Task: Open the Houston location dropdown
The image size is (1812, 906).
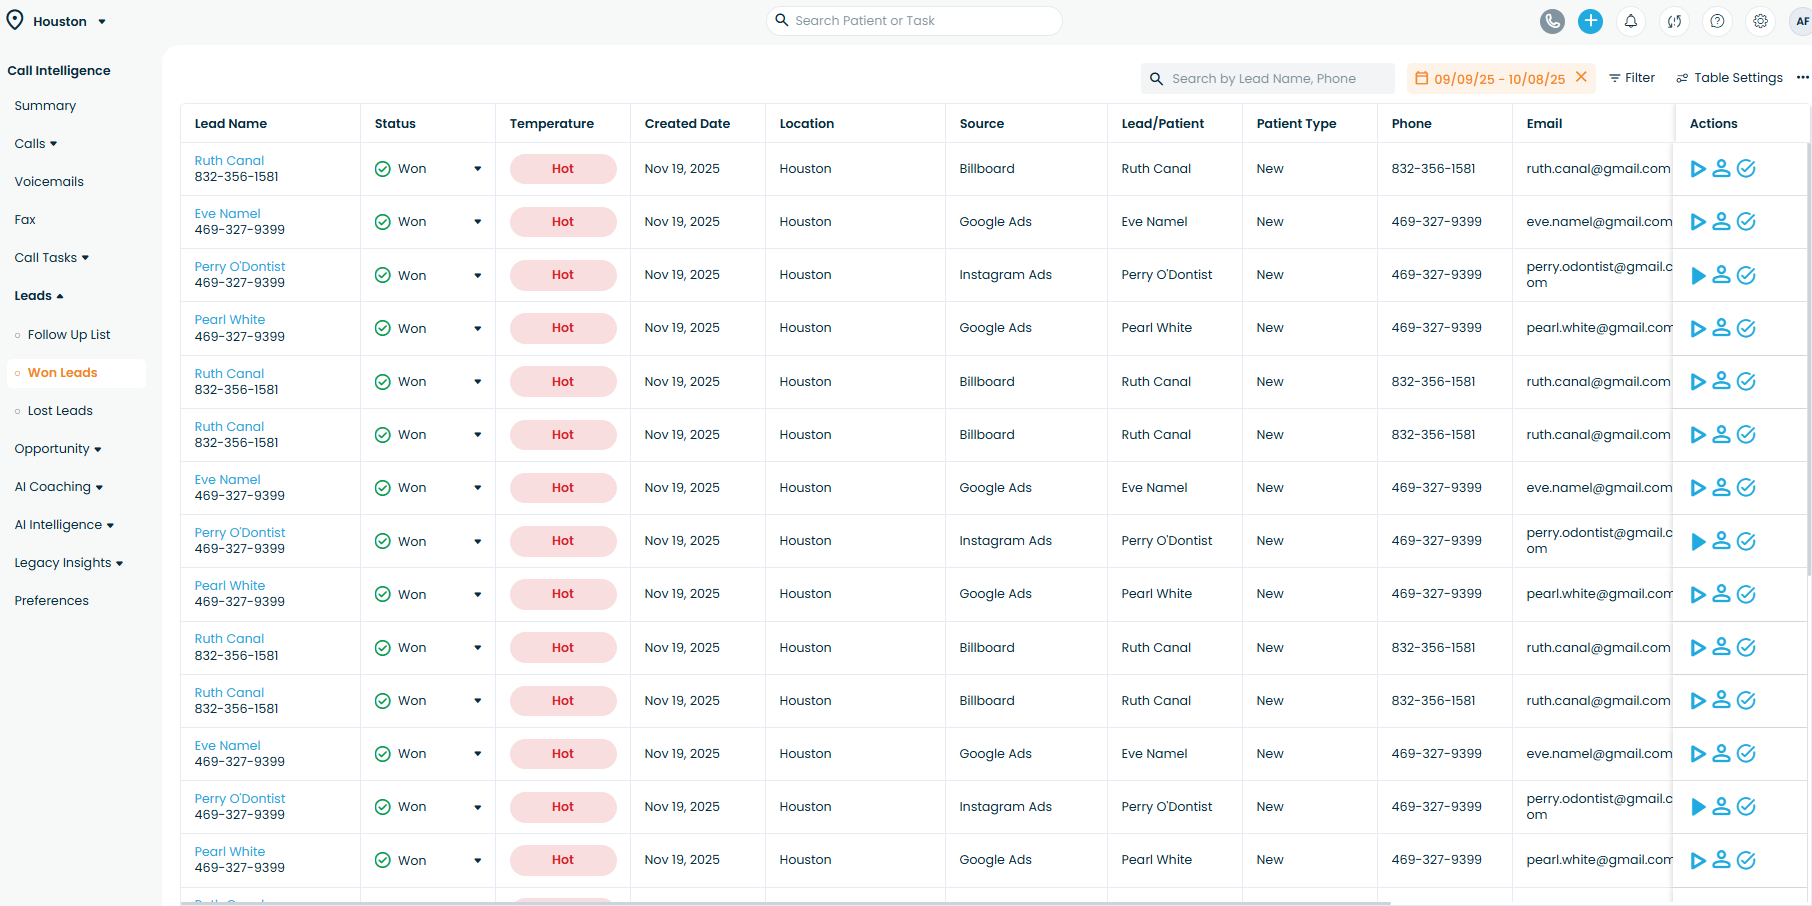Action: (x=58, y=21)
